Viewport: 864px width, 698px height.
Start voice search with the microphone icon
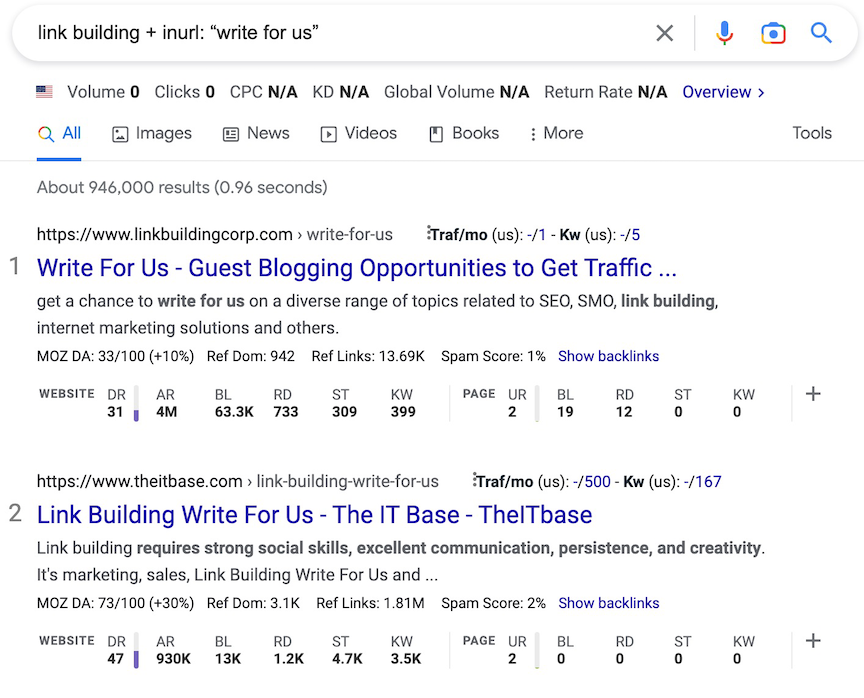tap(725, 33)
